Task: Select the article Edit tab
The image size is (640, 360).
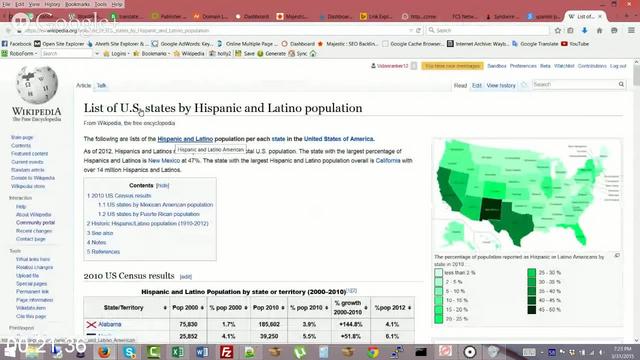Action: [x=477, y=85]
